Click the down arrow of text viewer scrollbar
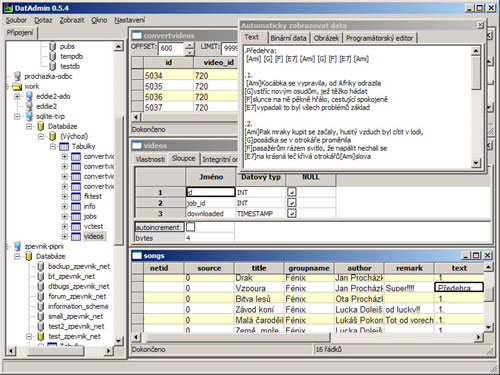This screenshot has width=500, height=375. click(x=476, y=163)
